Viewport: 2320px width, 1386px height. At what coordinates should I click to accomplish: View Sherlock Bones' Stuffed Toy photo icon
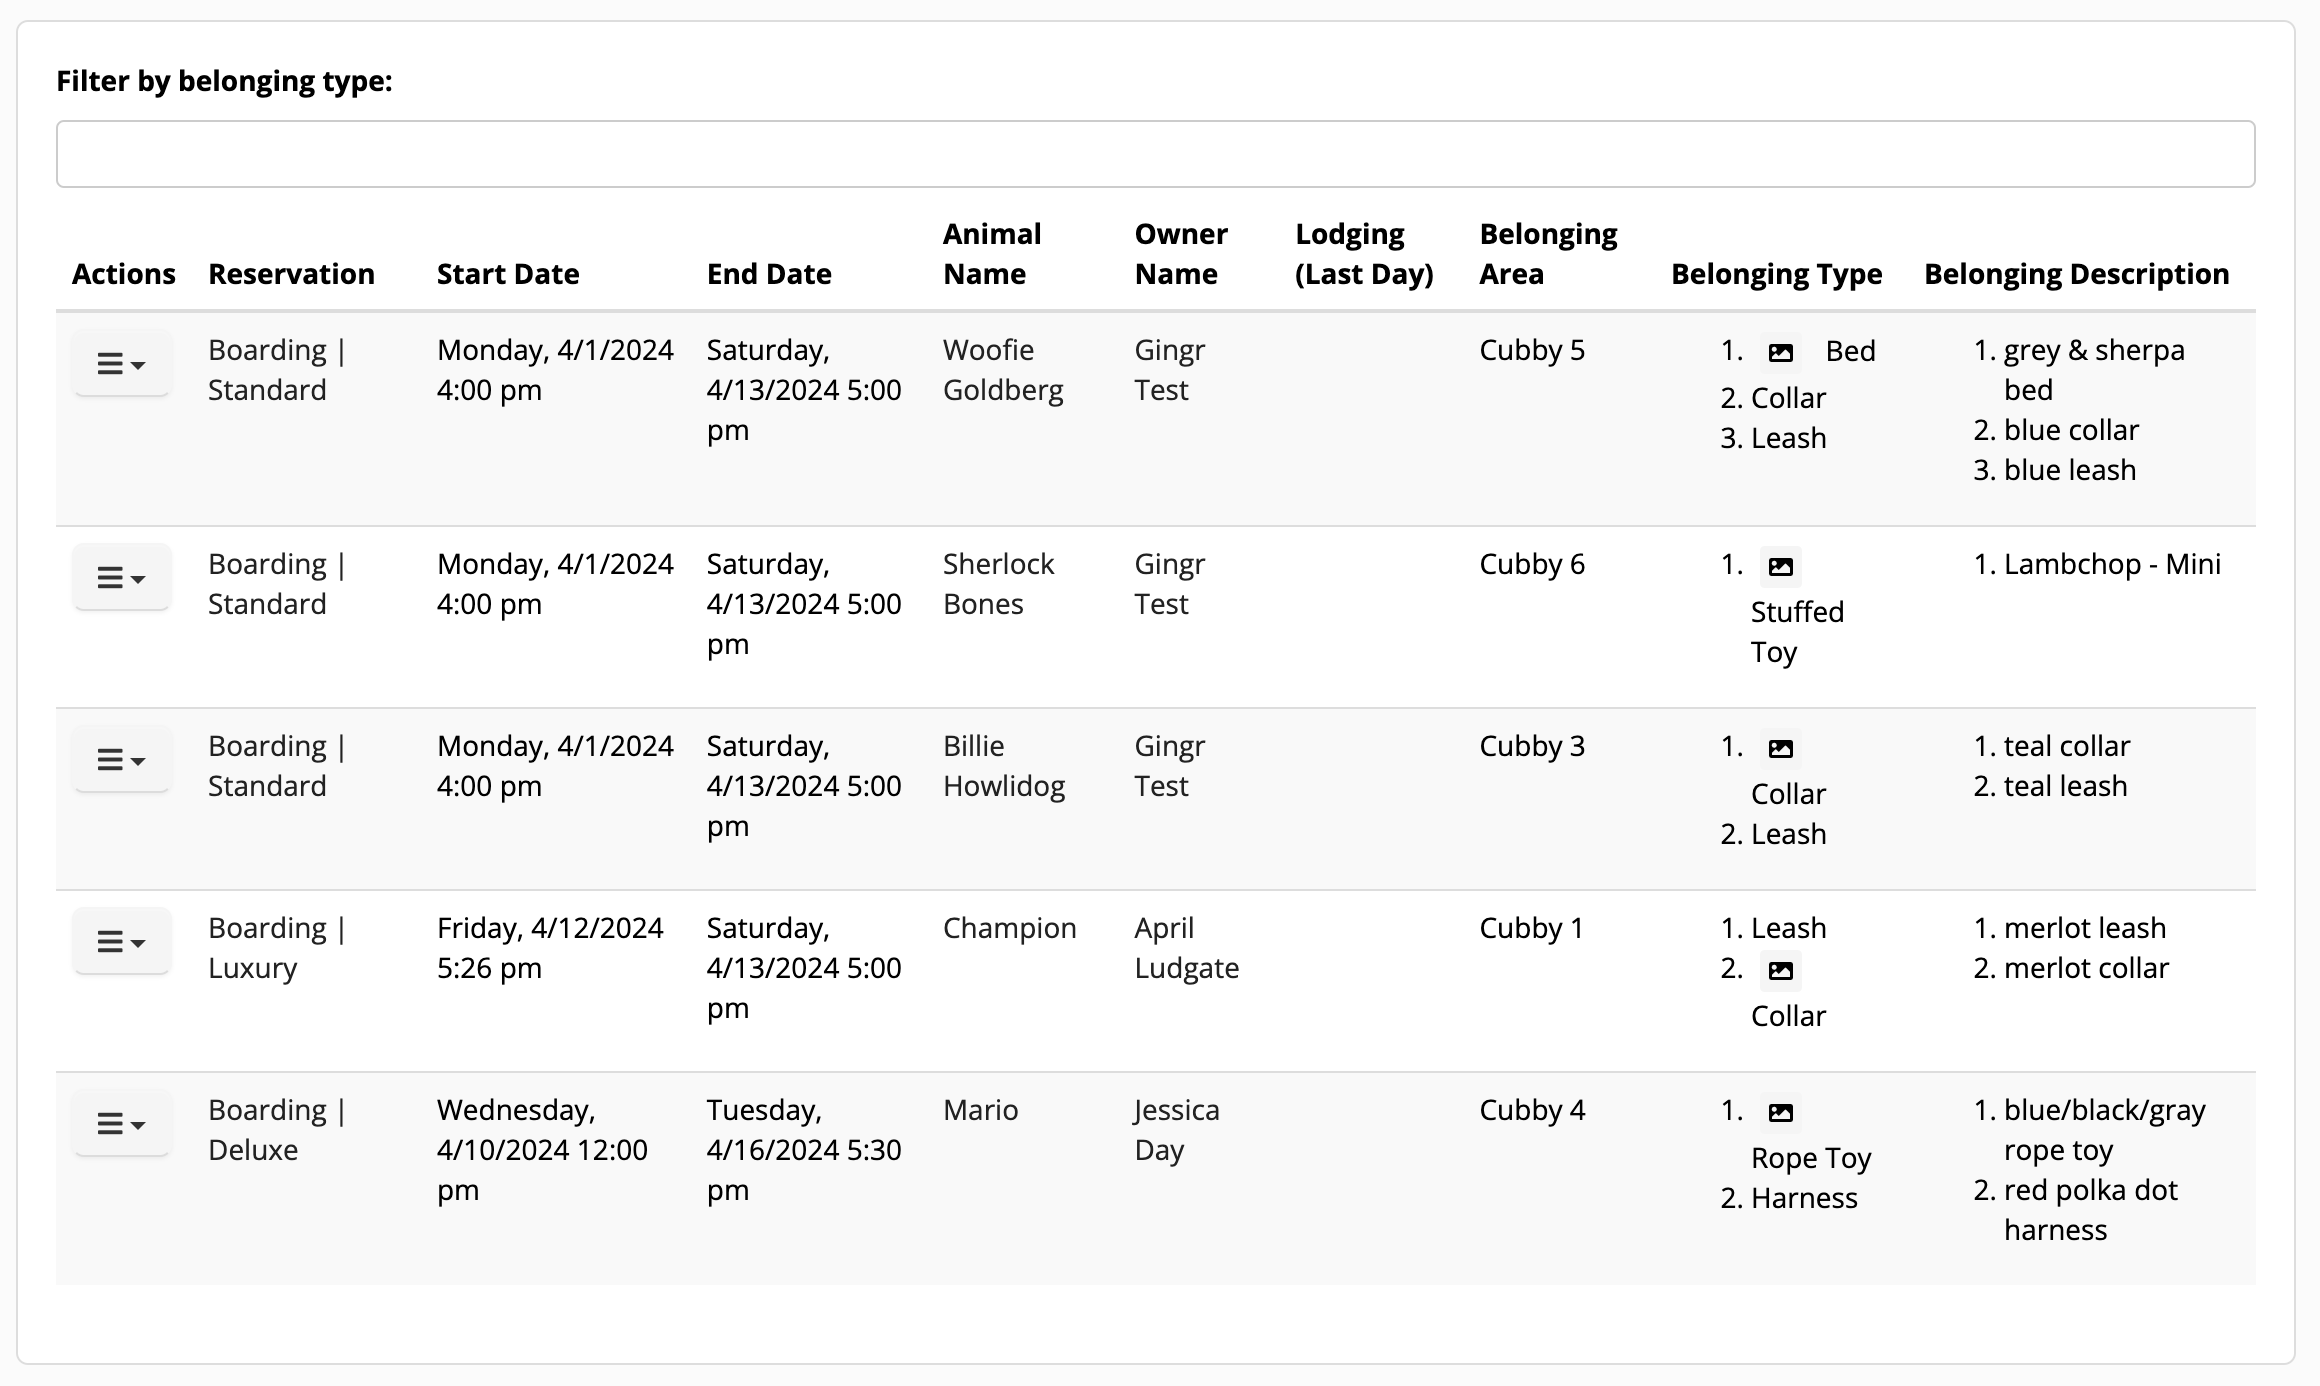click(x=1781, y=567)
